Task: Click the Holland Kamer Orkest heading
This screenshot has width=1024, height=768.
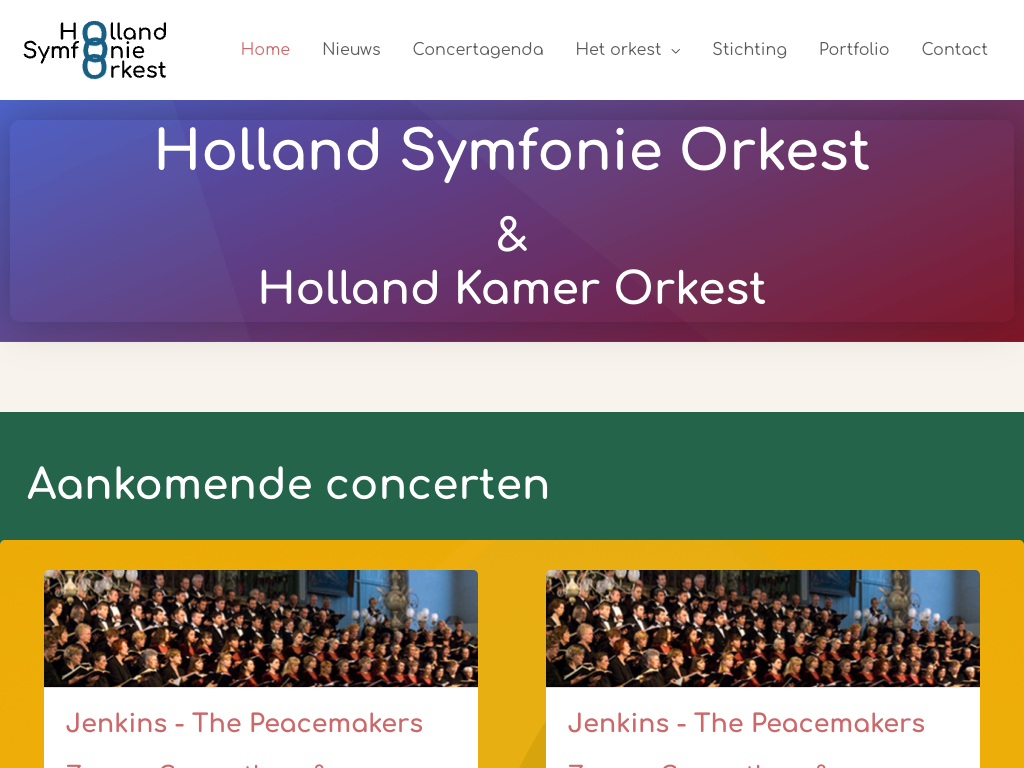Action: click(512, 288)
